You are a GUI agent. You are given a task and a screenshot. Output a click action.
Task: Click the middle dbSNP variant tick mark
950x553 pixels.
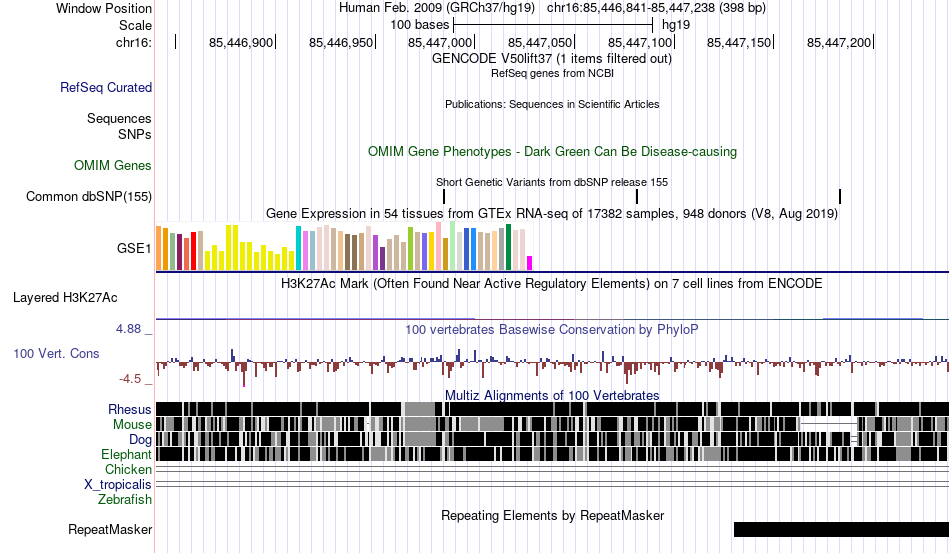(x=637, y=196)
